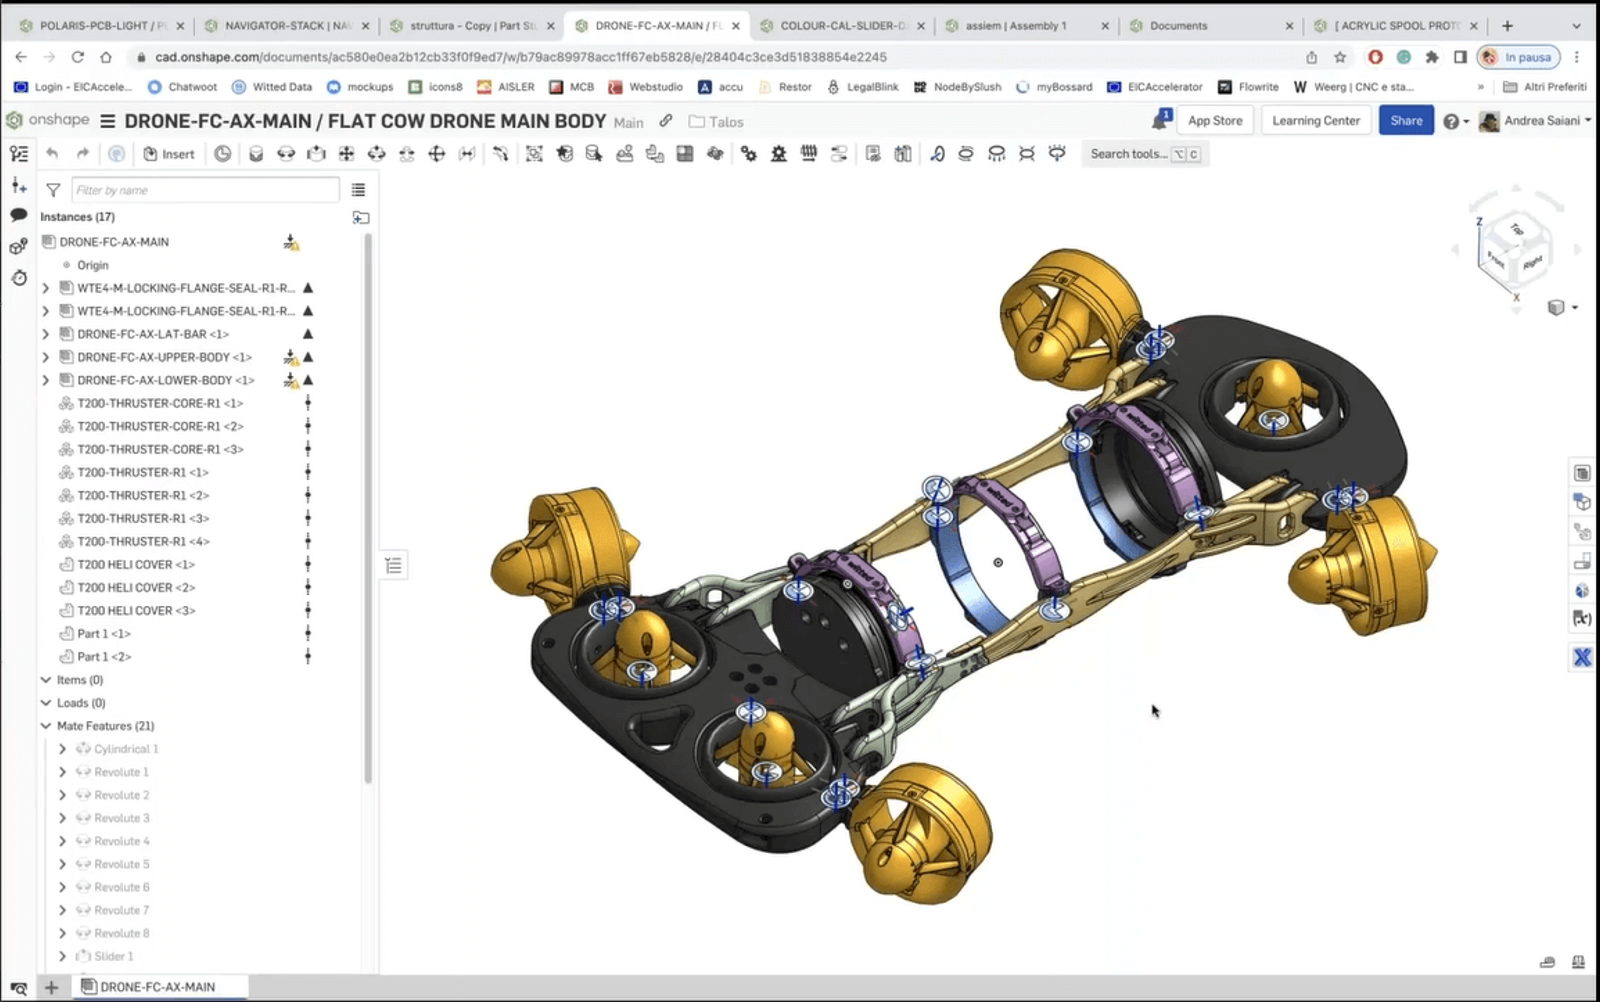Click the notifications bell icon
Screen dimensions: 1600x1002
point(1160,120)
